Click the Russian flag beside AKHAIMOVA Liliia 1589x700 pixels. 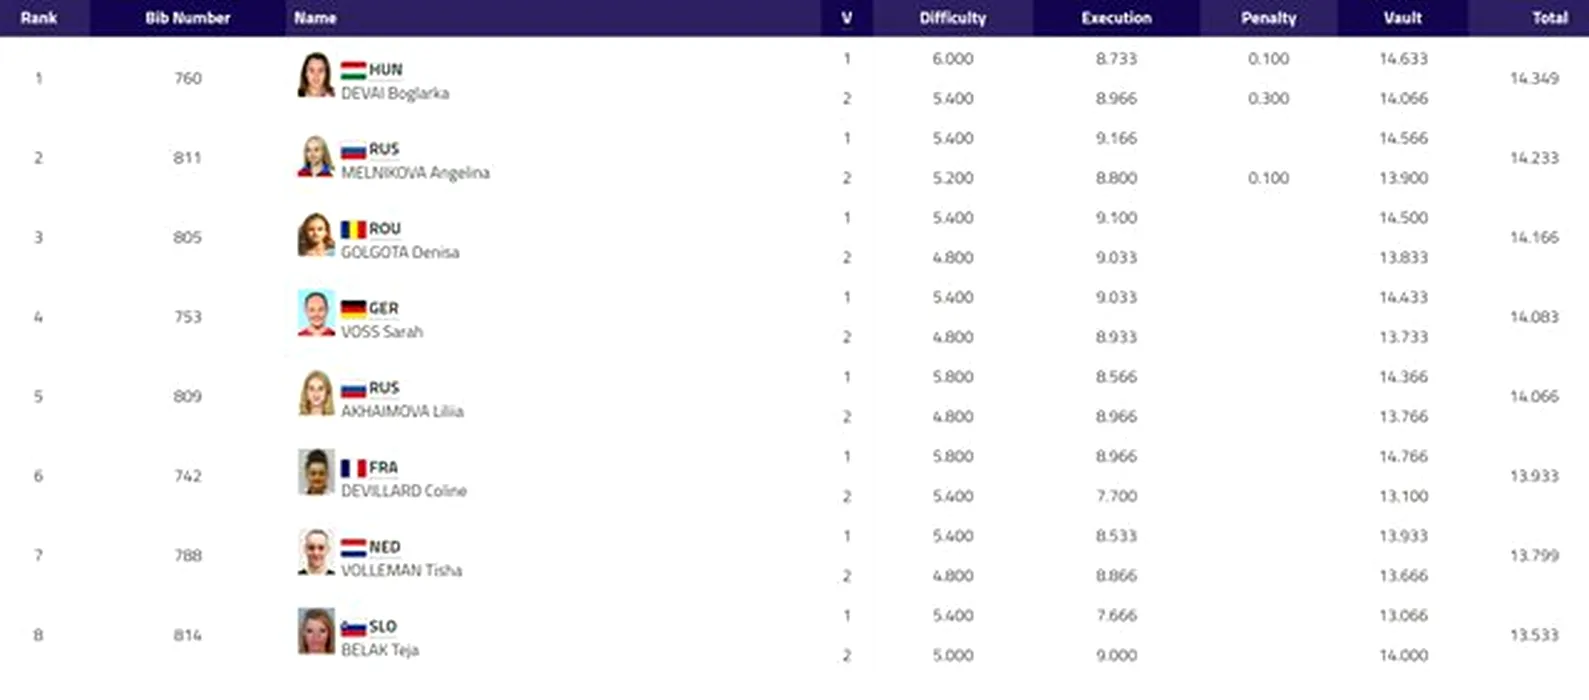pos(353,388)
